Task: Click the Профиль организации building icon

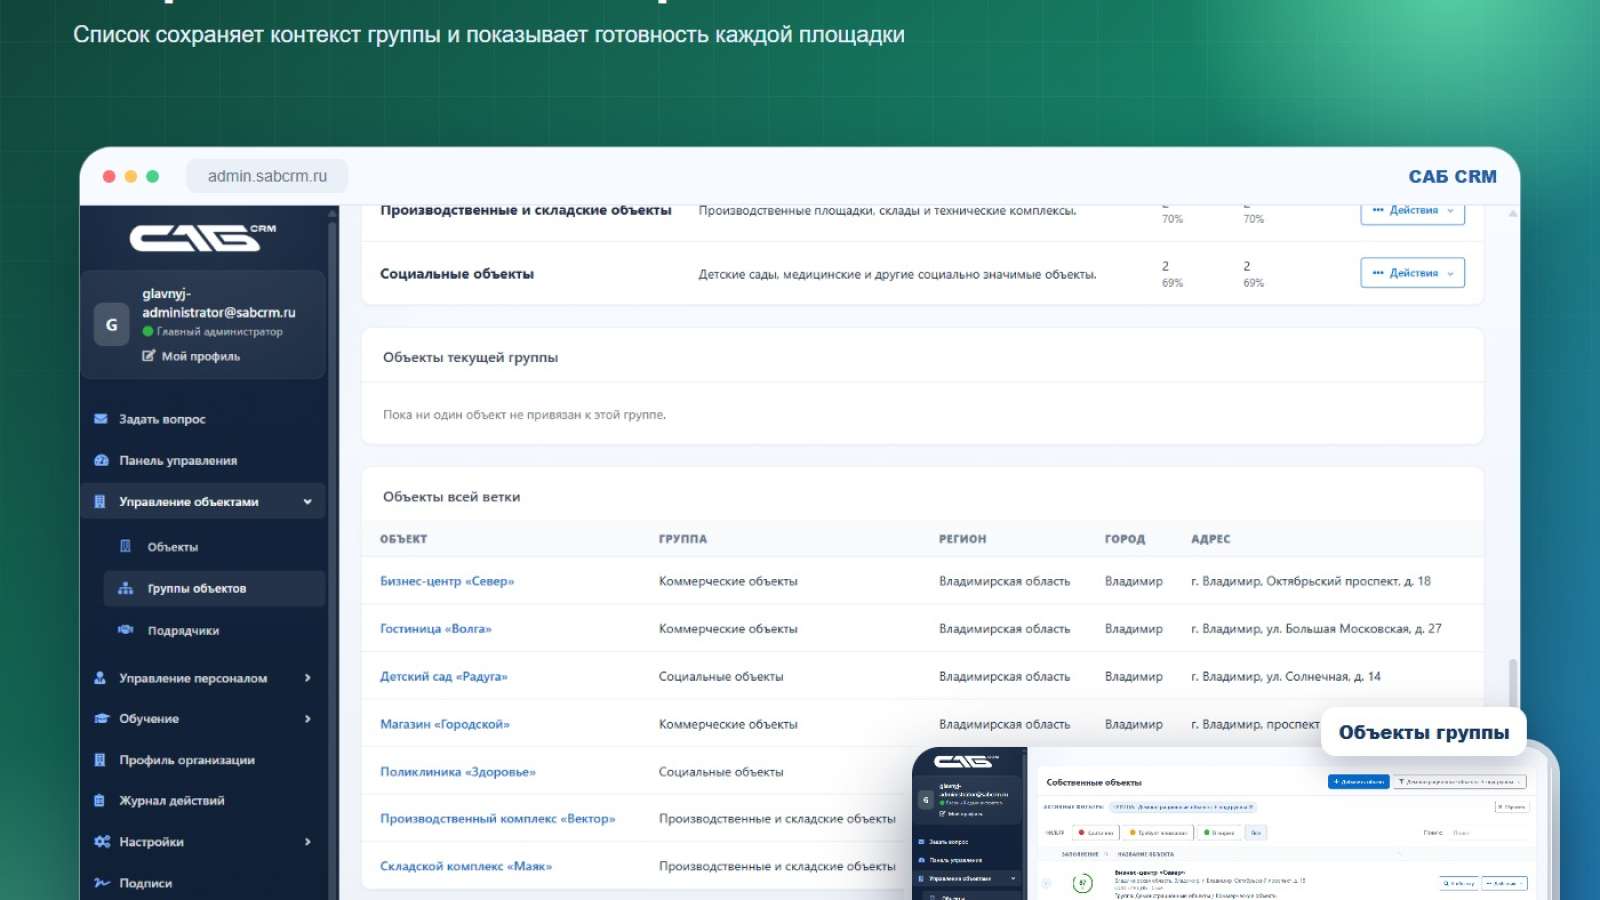Action: [100, 760]
